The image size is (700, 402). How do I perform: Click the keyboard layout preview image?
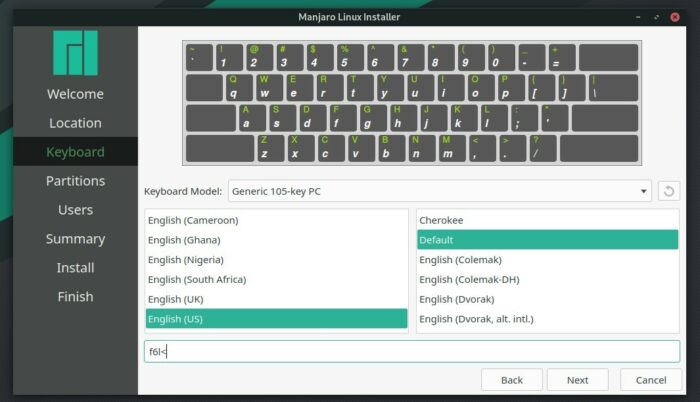click(x=412, y=103)
